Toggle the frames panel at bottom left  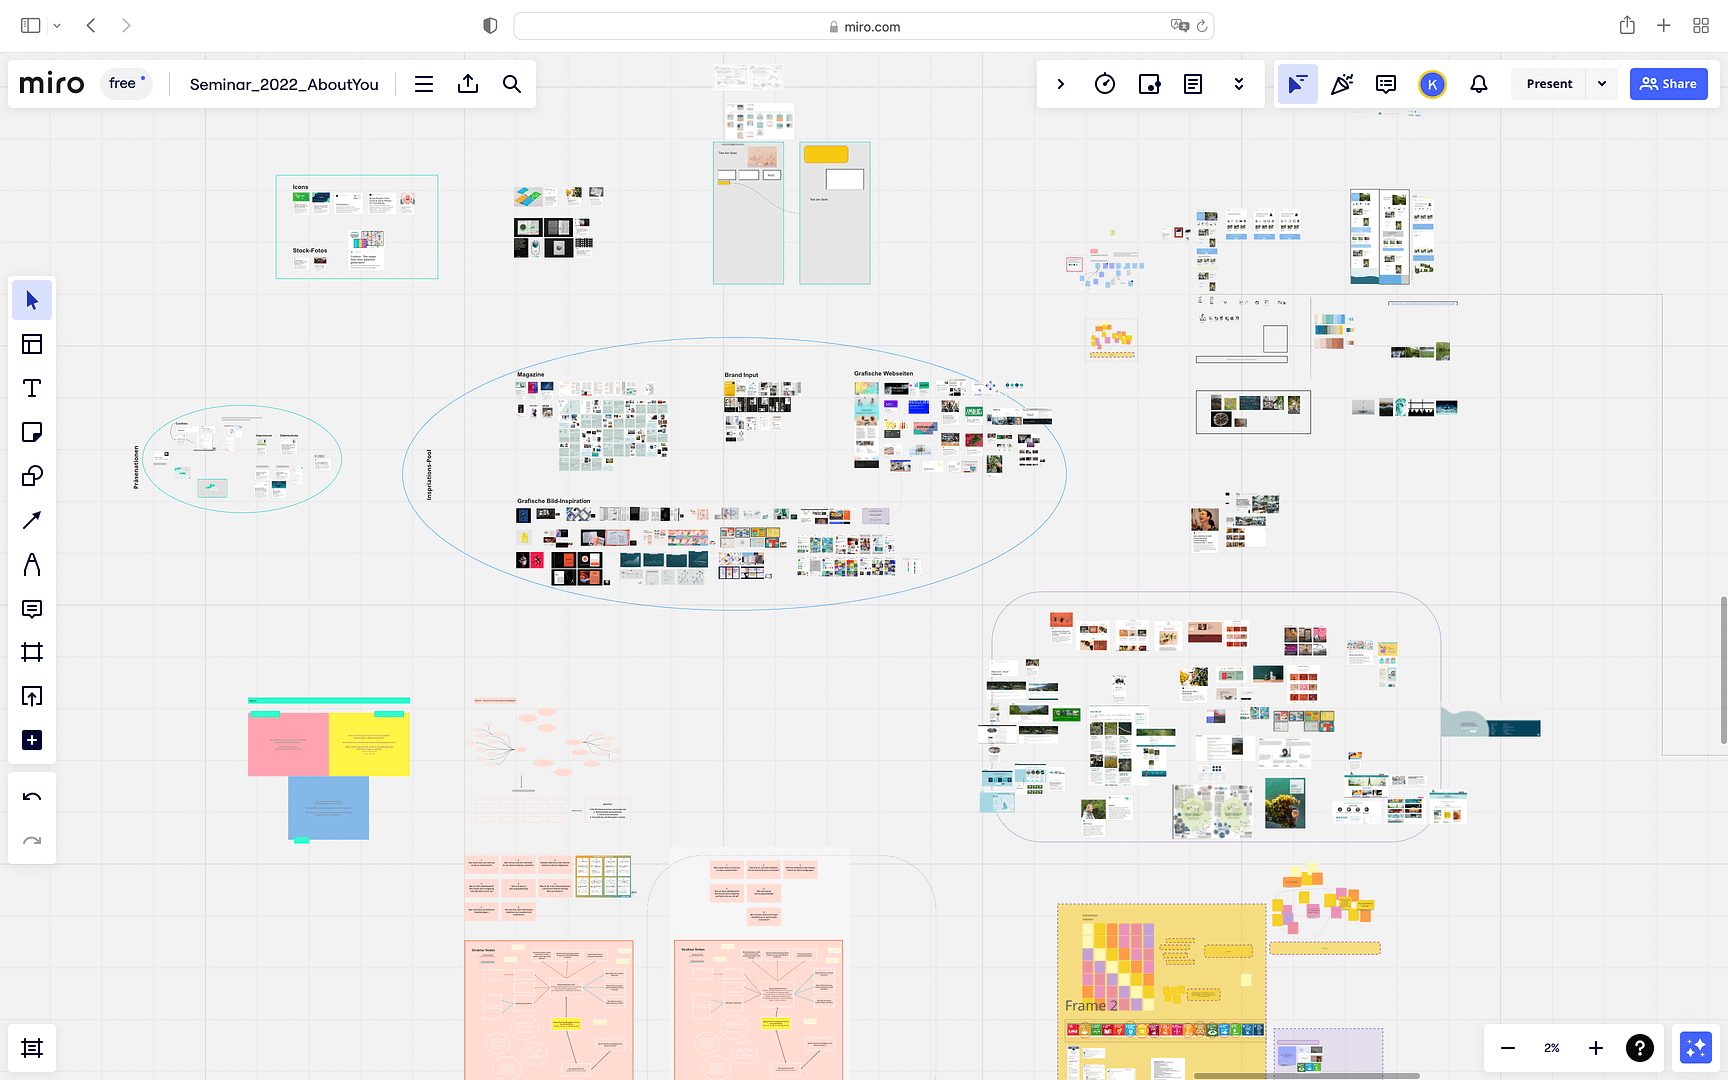tap(32, 1048)
